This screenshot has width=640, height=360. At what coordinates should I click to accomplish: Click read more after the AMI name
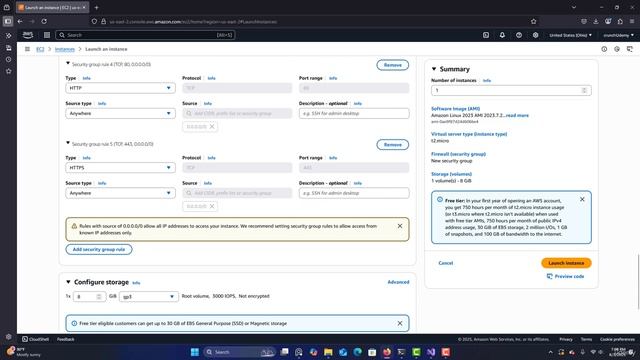click(517, 116)
